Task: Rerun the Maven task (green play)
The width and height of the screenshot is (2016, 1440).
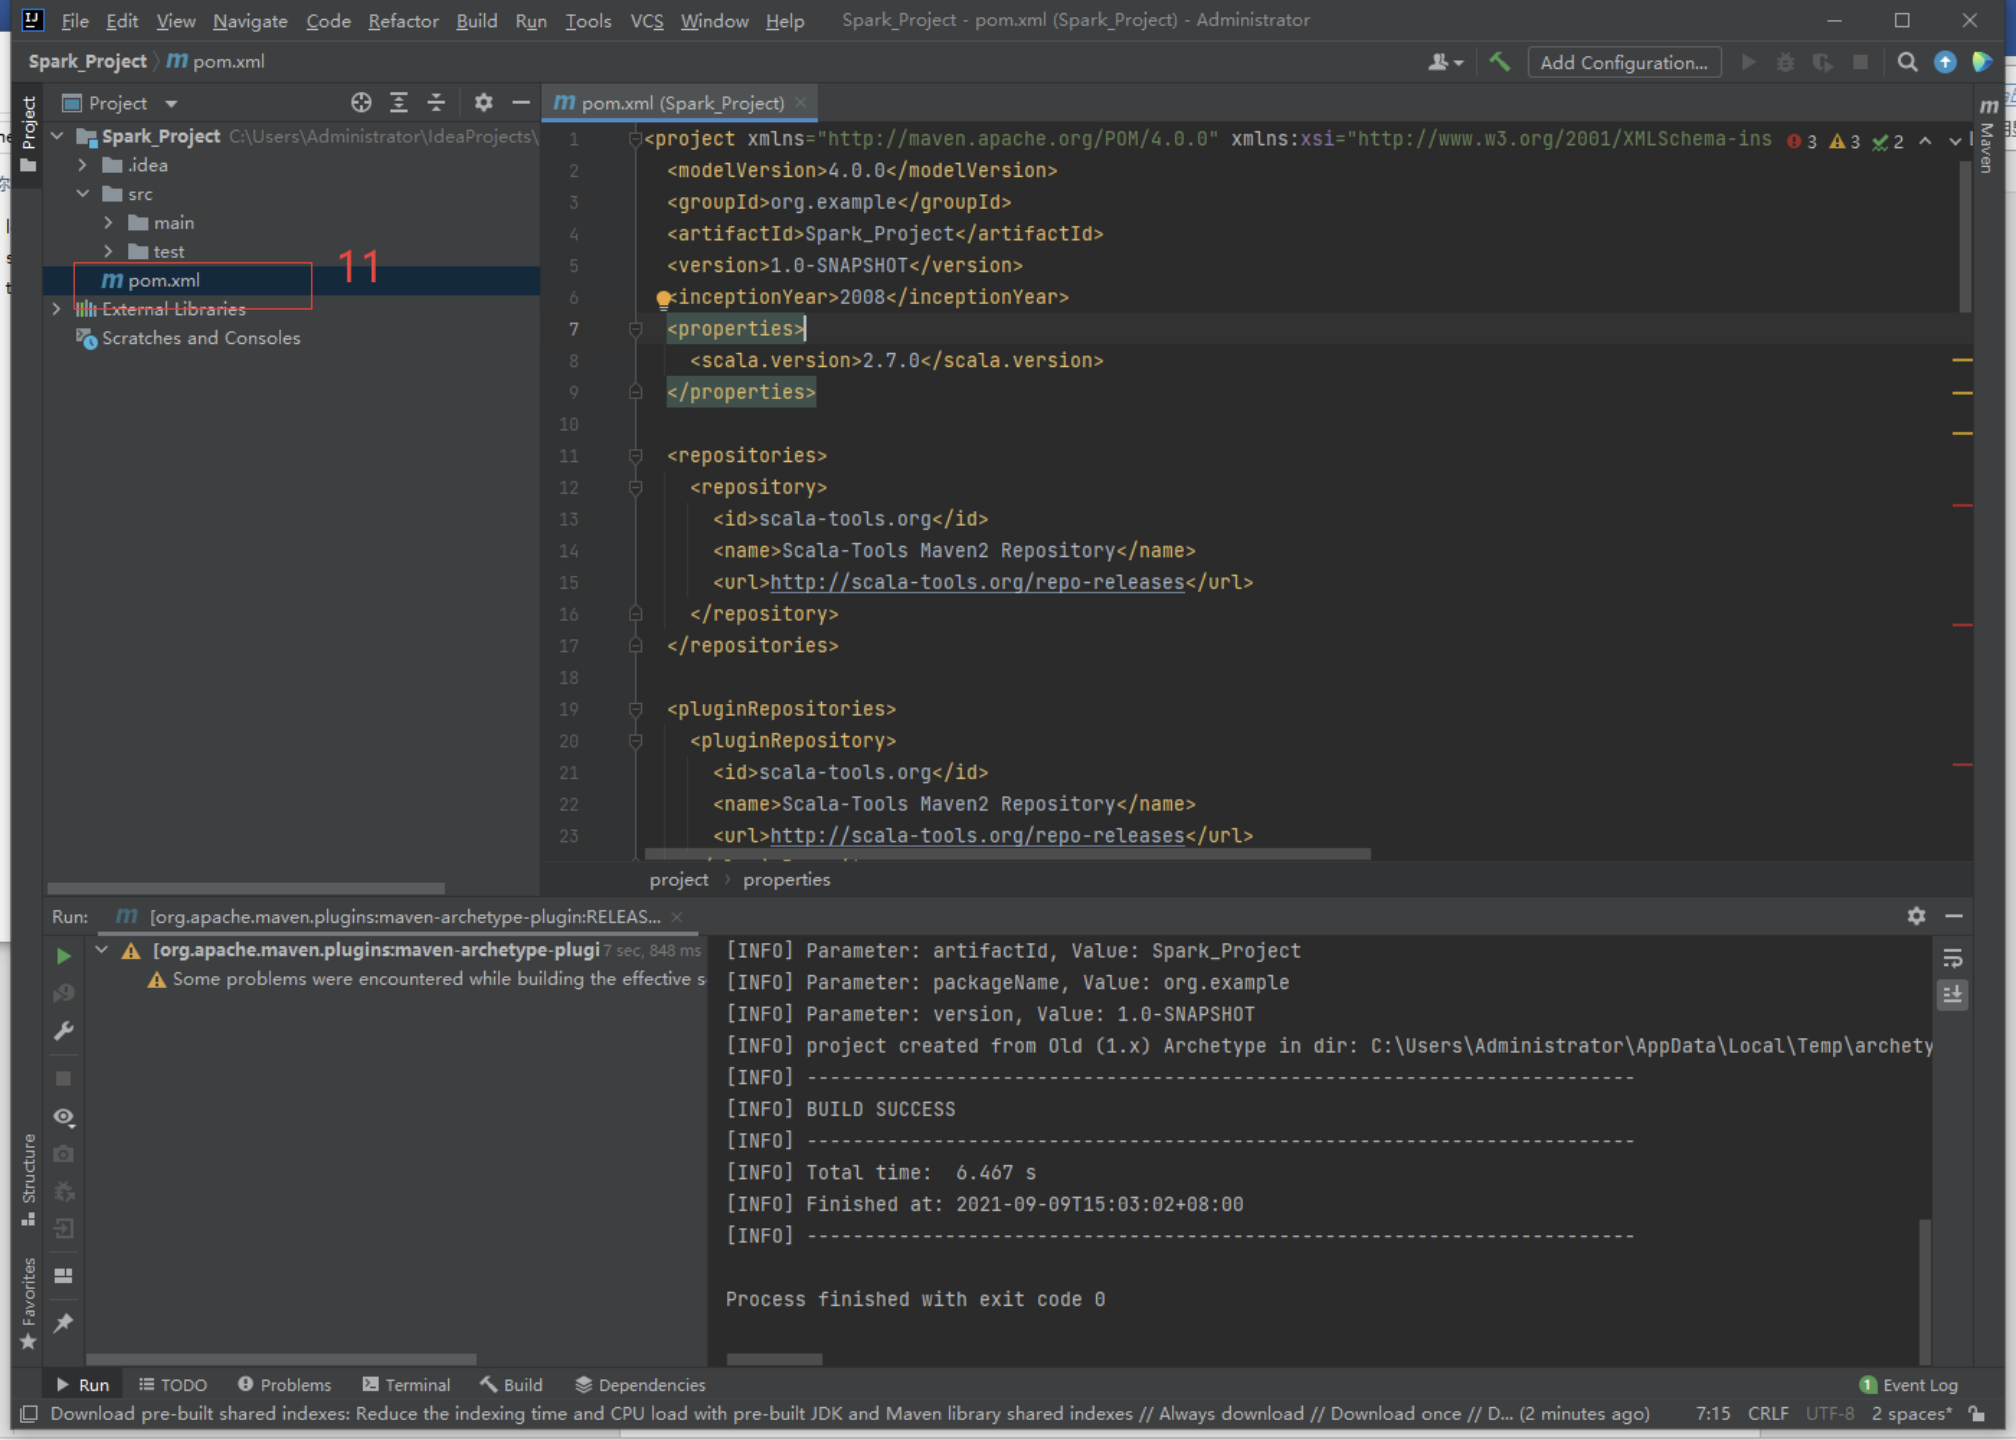Action: (63, 956)
